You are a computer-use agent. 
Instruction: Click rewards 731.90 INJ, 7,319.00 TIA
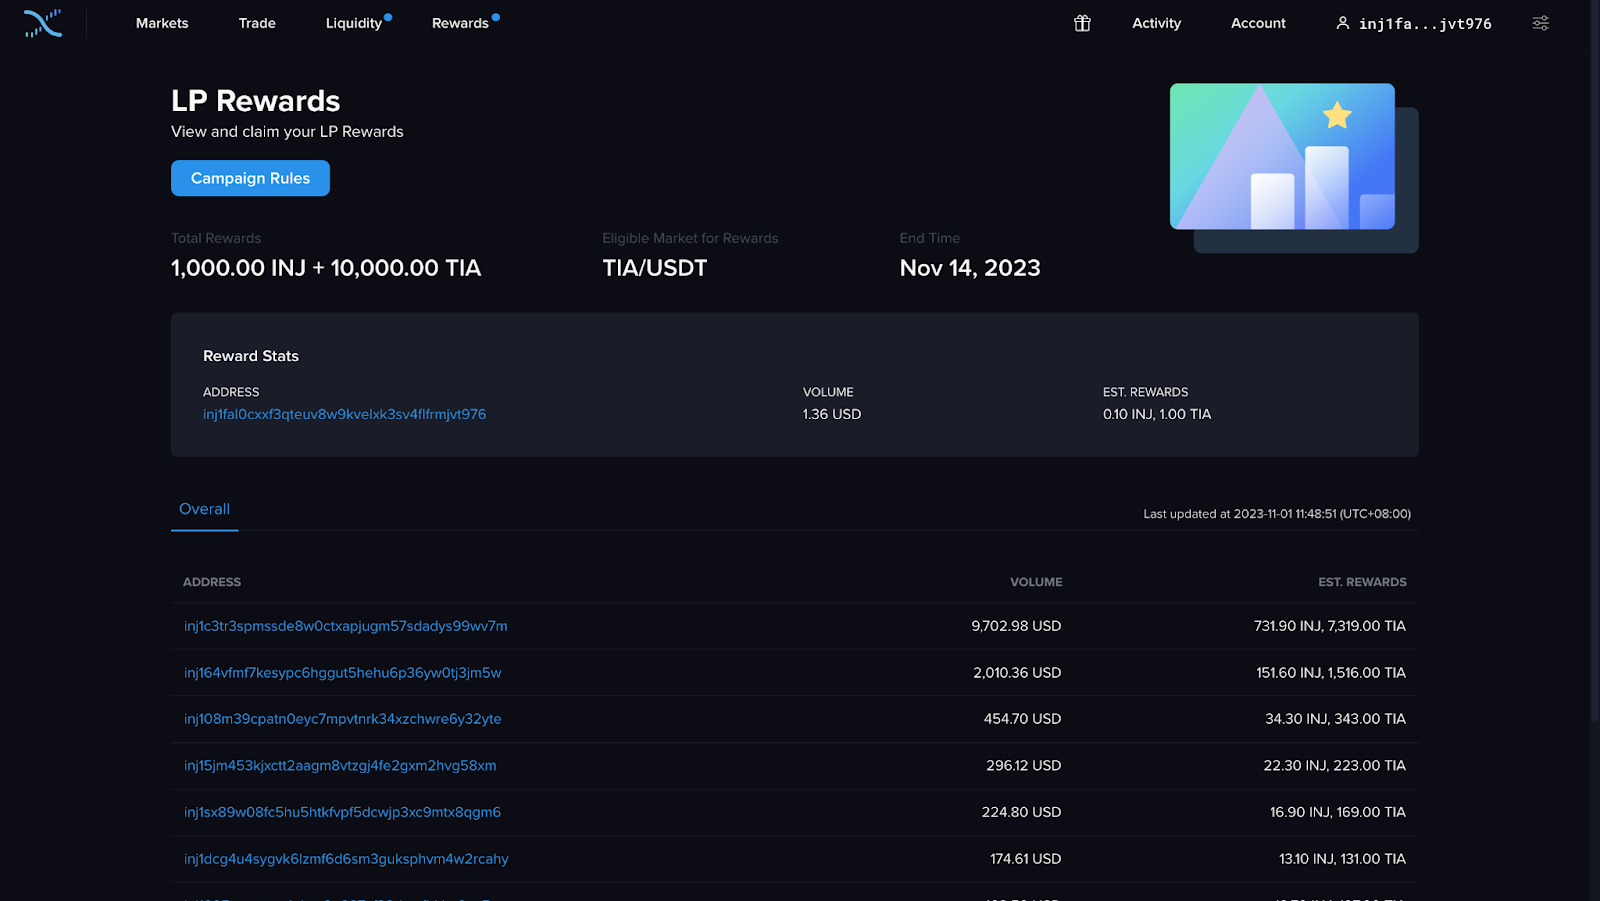tap(1330, 626)
